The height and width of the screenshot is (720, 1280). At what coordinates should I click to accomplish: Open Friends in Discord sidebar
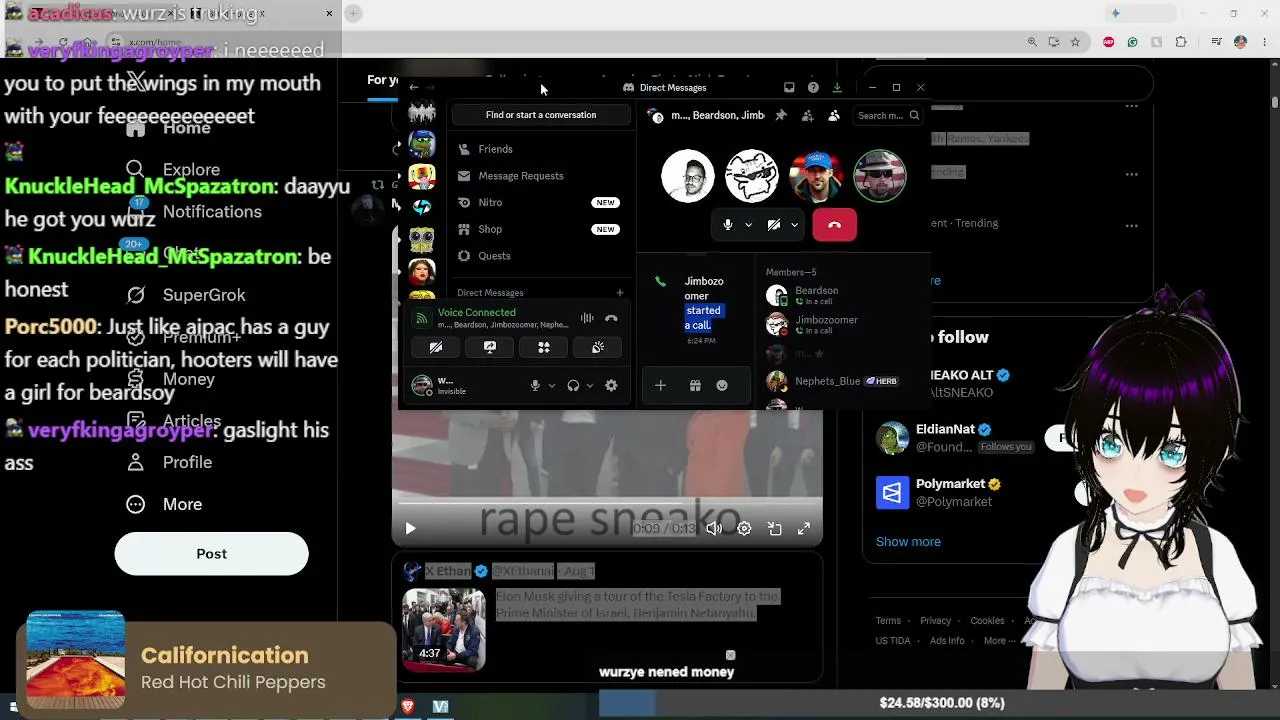[540, 149]
